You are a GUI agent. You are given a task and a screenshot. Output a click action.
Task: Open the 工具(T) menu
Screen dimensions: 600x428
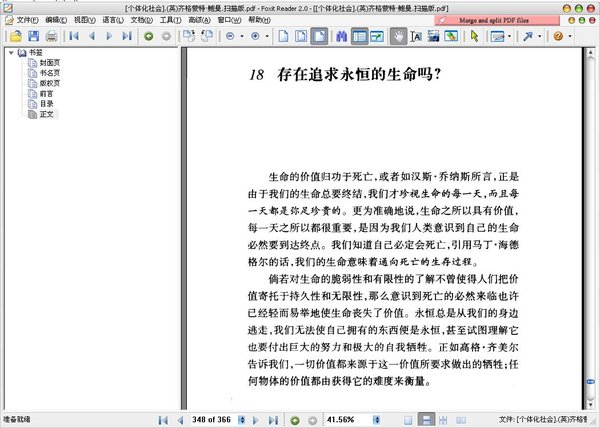(x=170, y=20)
